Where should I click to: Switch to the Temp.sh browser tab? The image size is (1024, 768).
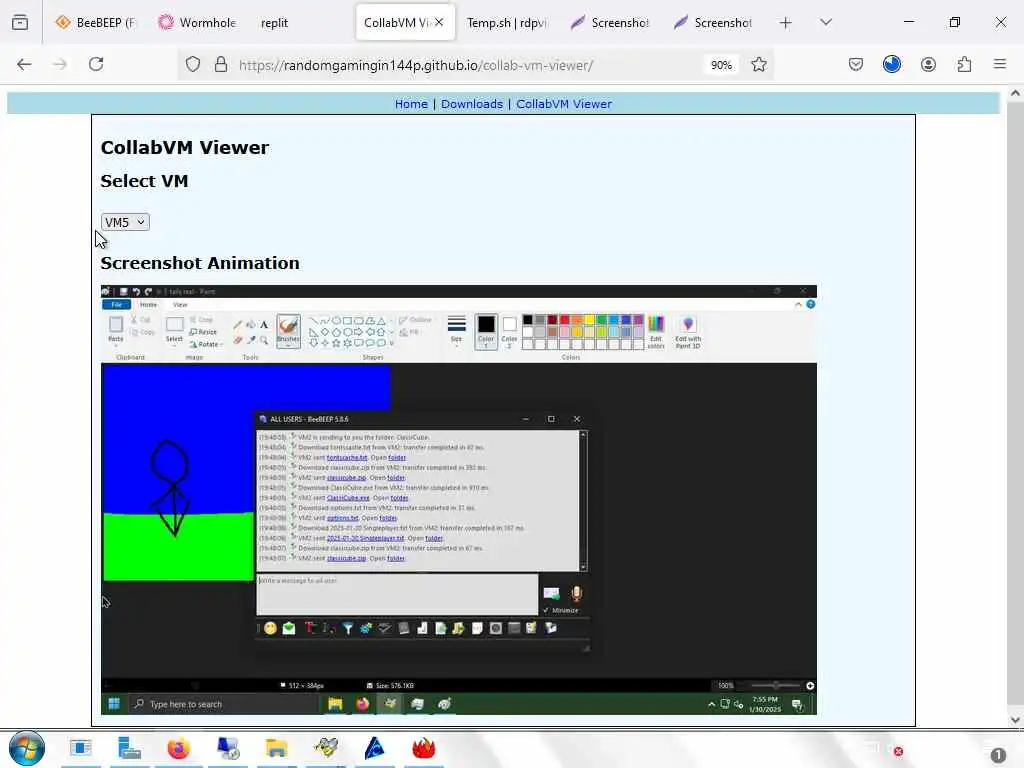point(507,23)
